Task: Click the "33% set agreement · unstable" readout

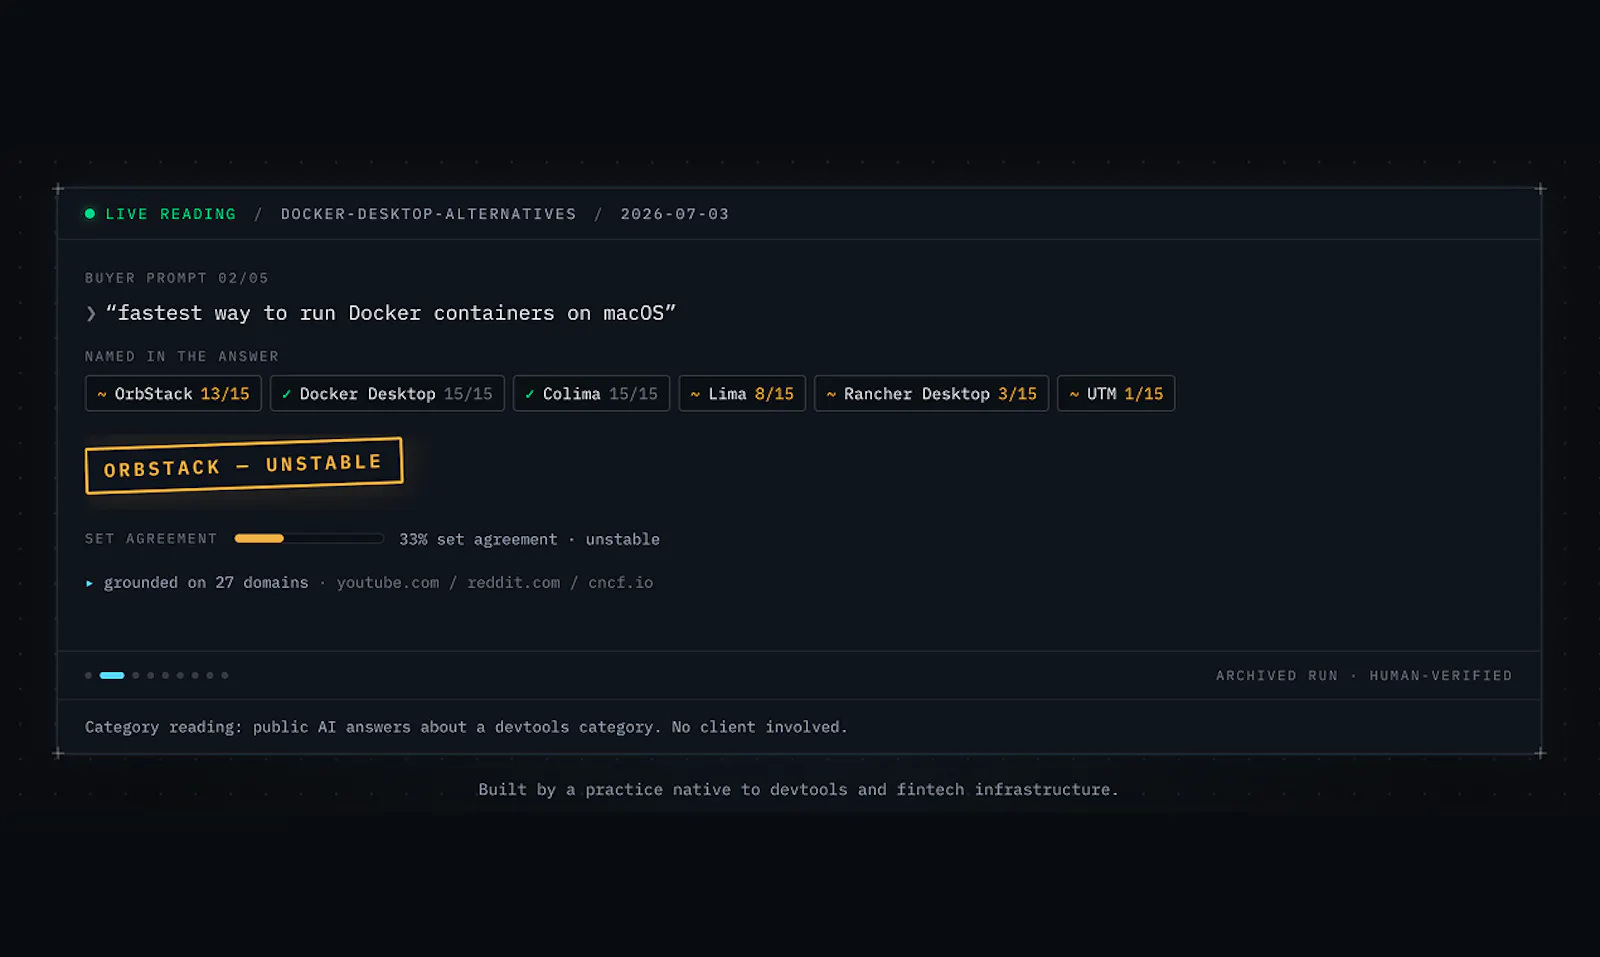Action: (x=529, y=539)
